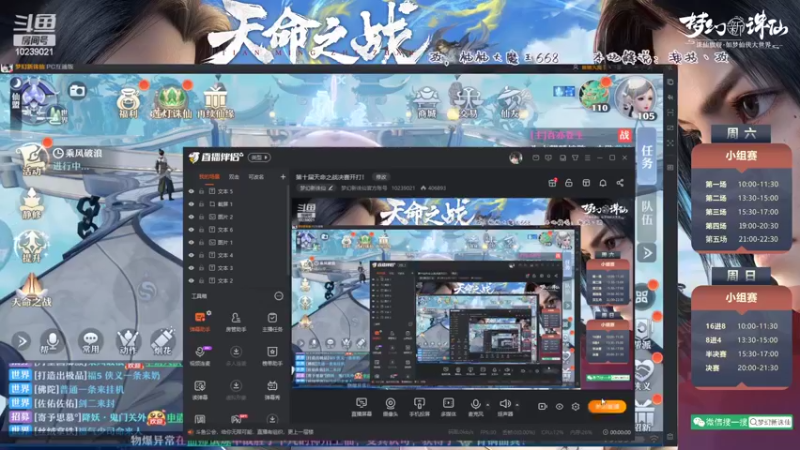This screenshot has height=450, width=800.
Task: Add a 直播屏幕 screen capture source
Action: coord(361,407)
